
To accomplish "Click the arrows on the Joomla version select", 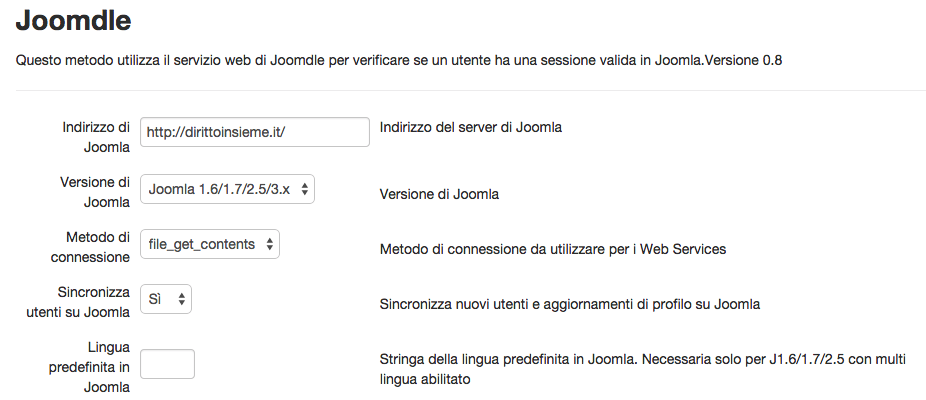I will (304, 188).
